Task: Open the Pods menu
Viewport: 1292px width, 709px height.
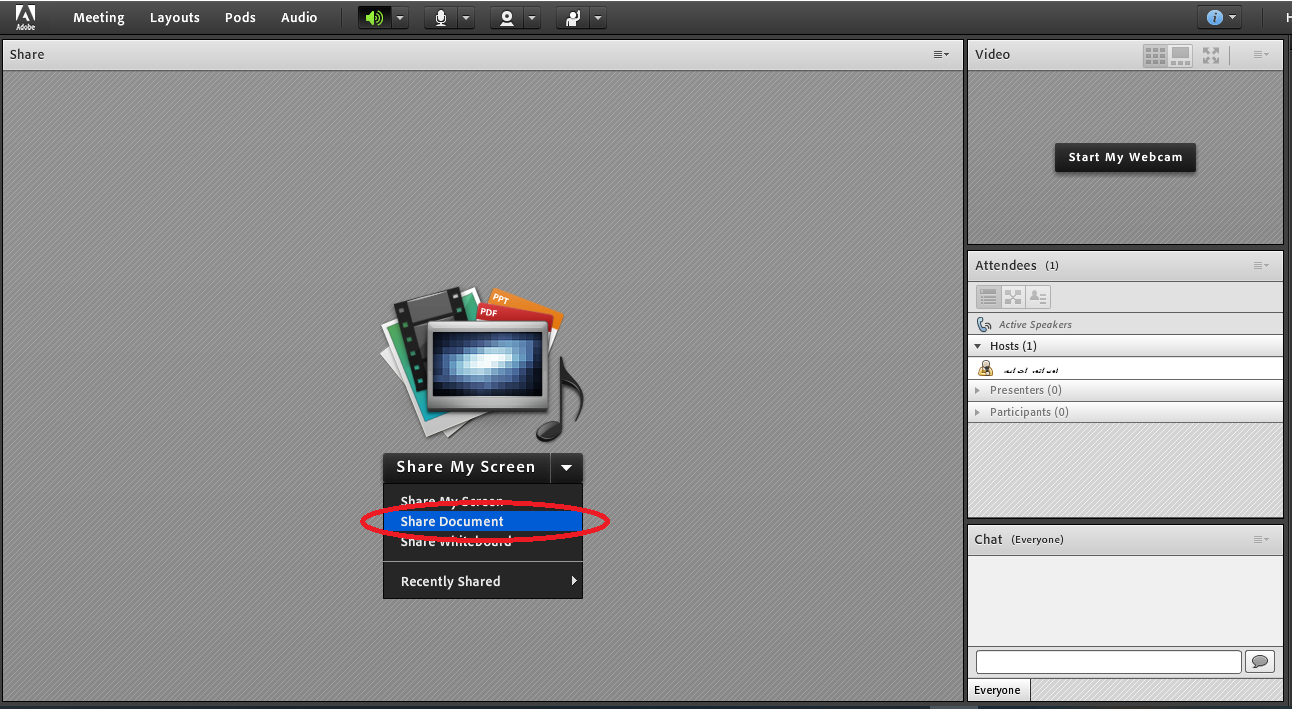Action: tap(240, 17)
